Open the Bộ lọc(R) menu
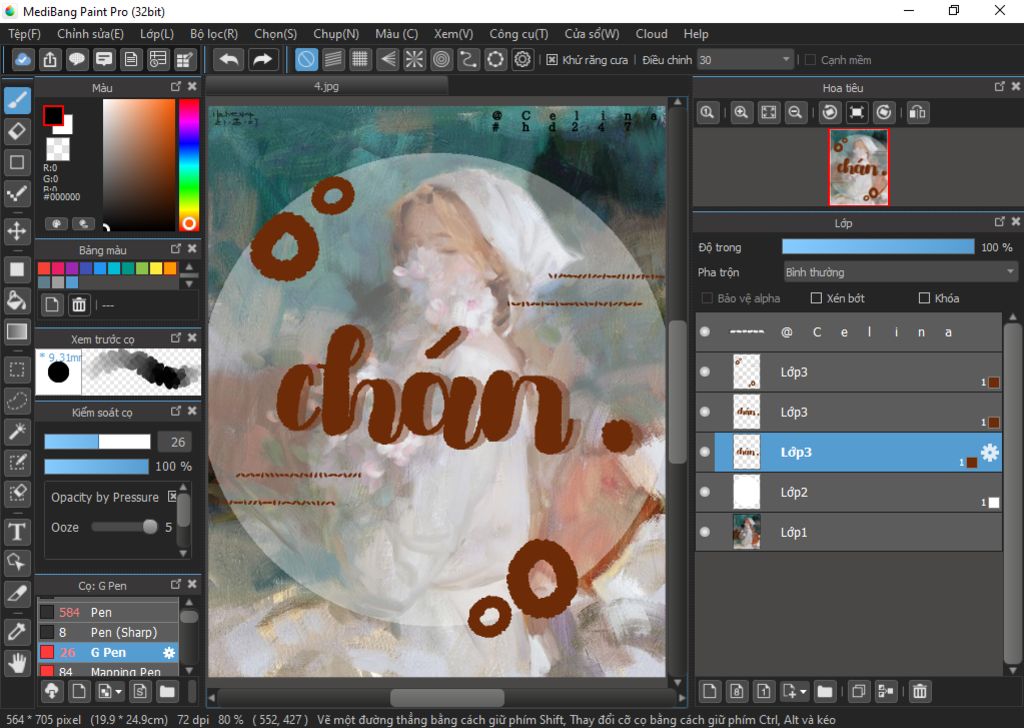This screenshot has height=728, width=1024. click(x=214, y=34)
